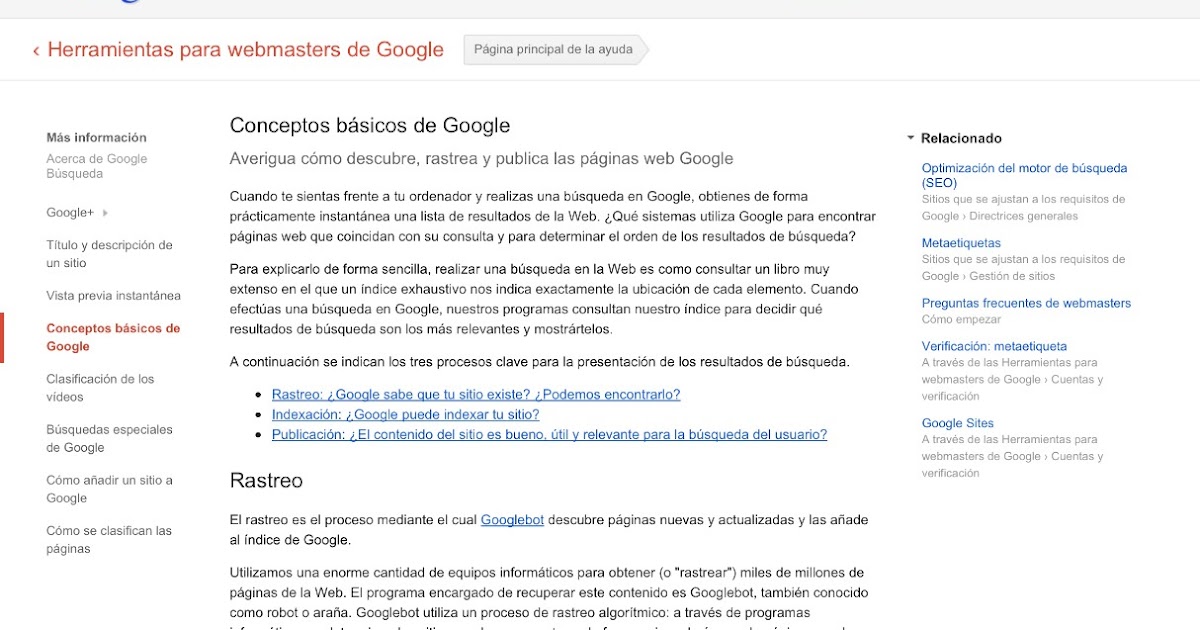Jump to Publicación section link
1200x630 pixels.
click(549, 435)
